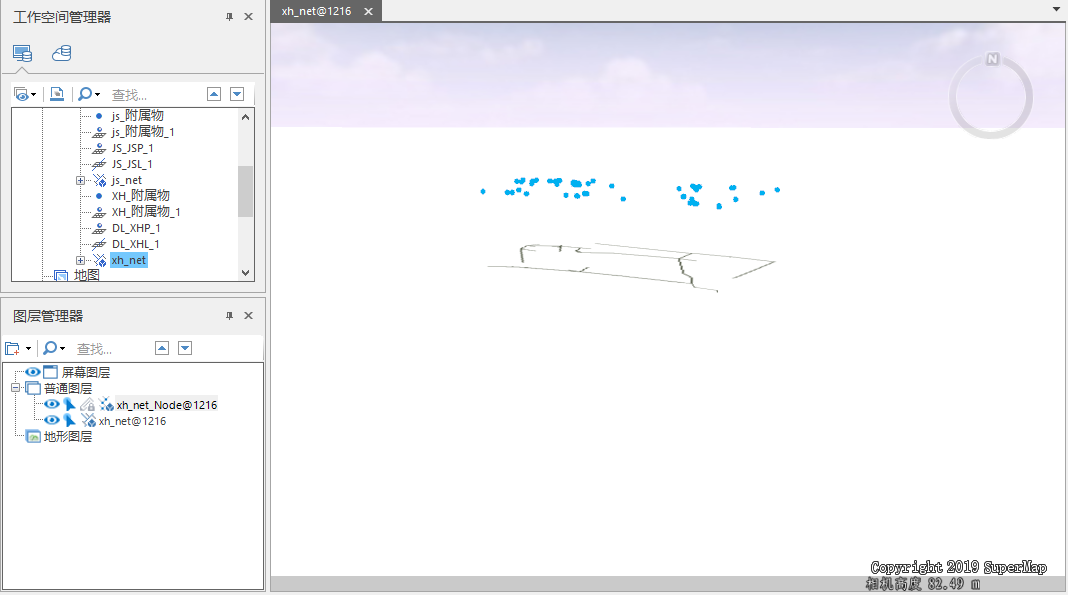Close the layer manager panel
The width and height of the screenshot is (1068, 595).
pyautogui.click(x=249, y=316)
